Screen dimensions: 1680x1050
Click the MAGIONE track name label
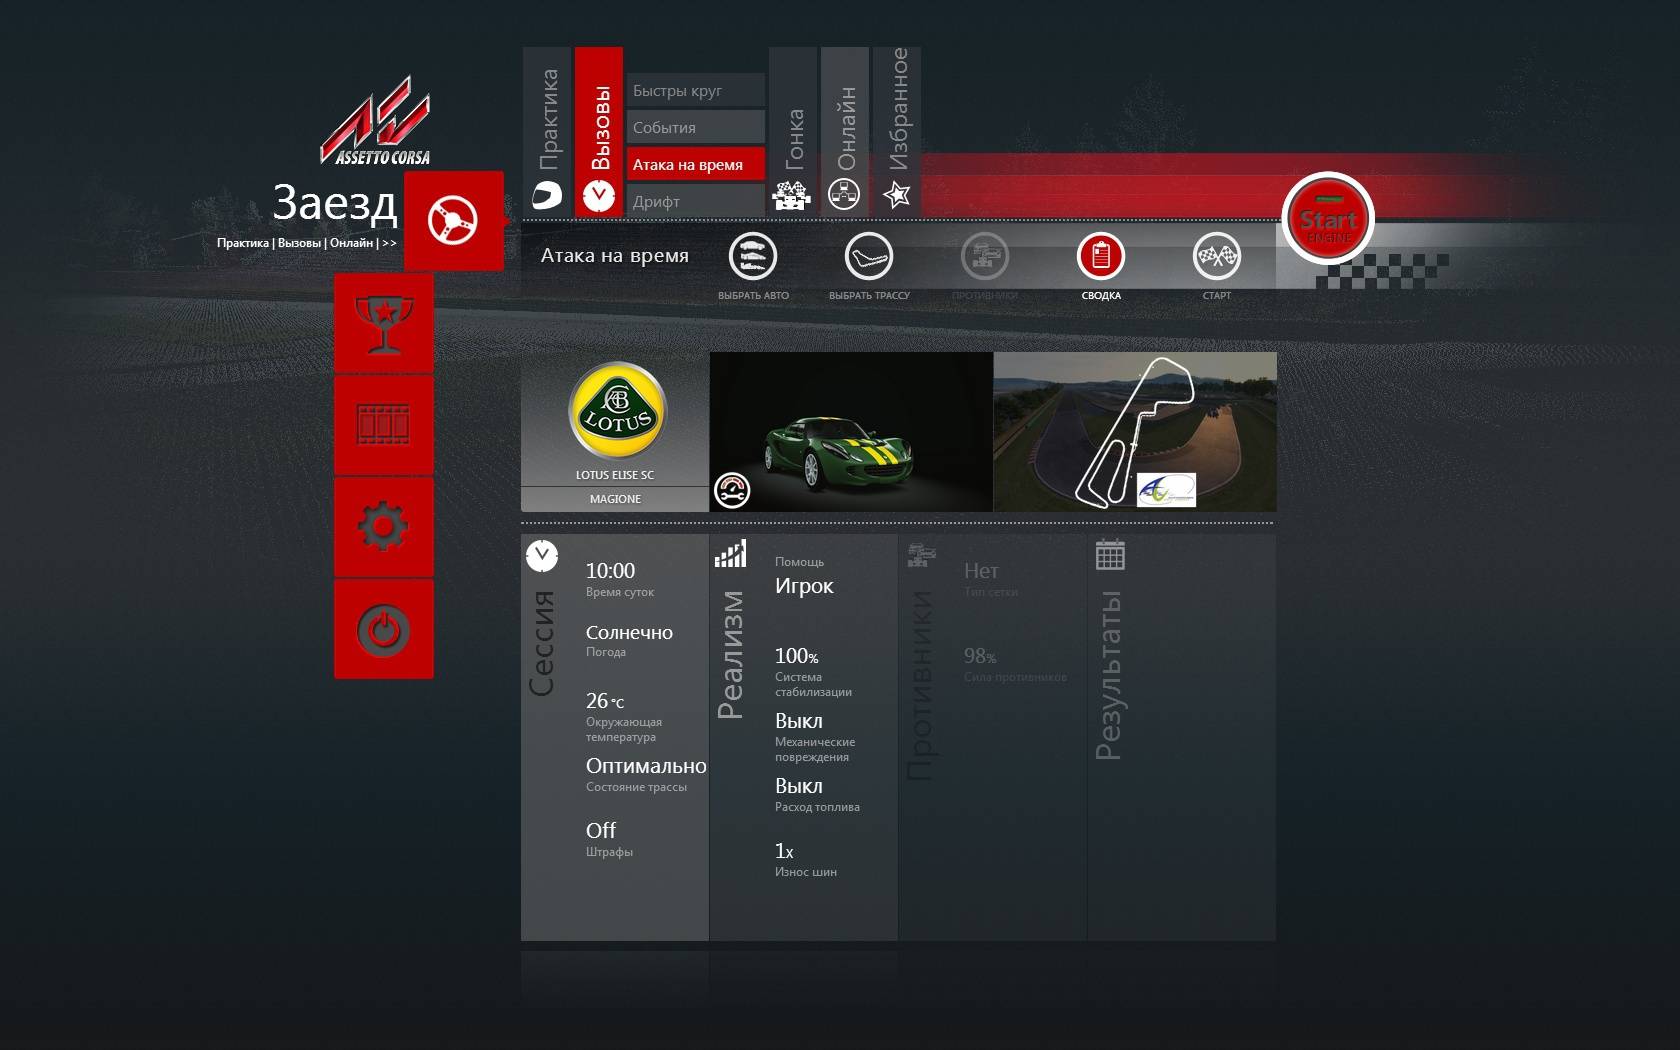[x=615, y=499]
